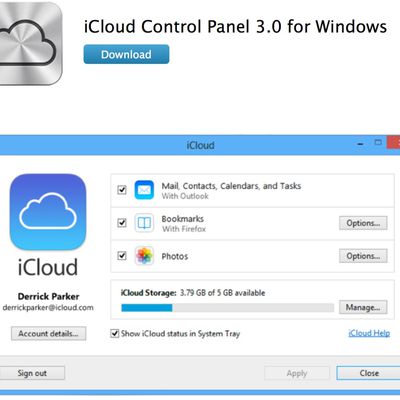This screenshot has height=400, width=400.
Task: Uncheck the Bookmarks checkbox
Action: coord(122,222)
